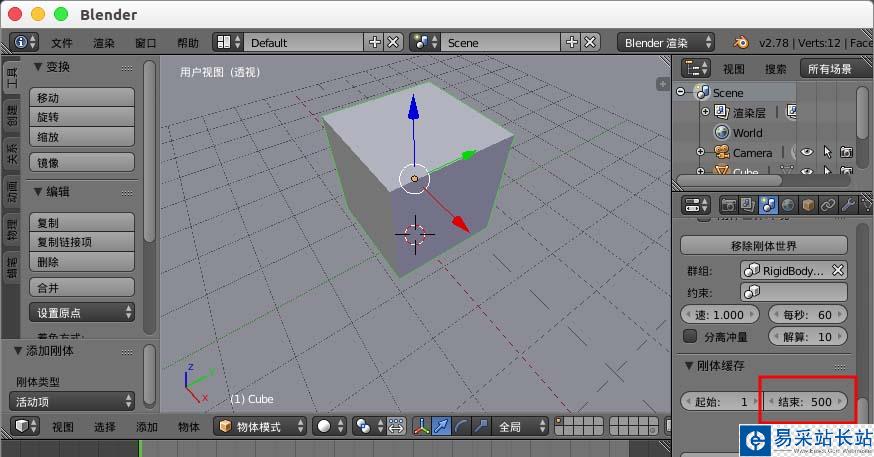Adjust the rigid body Speed 1.000 field

720,314
